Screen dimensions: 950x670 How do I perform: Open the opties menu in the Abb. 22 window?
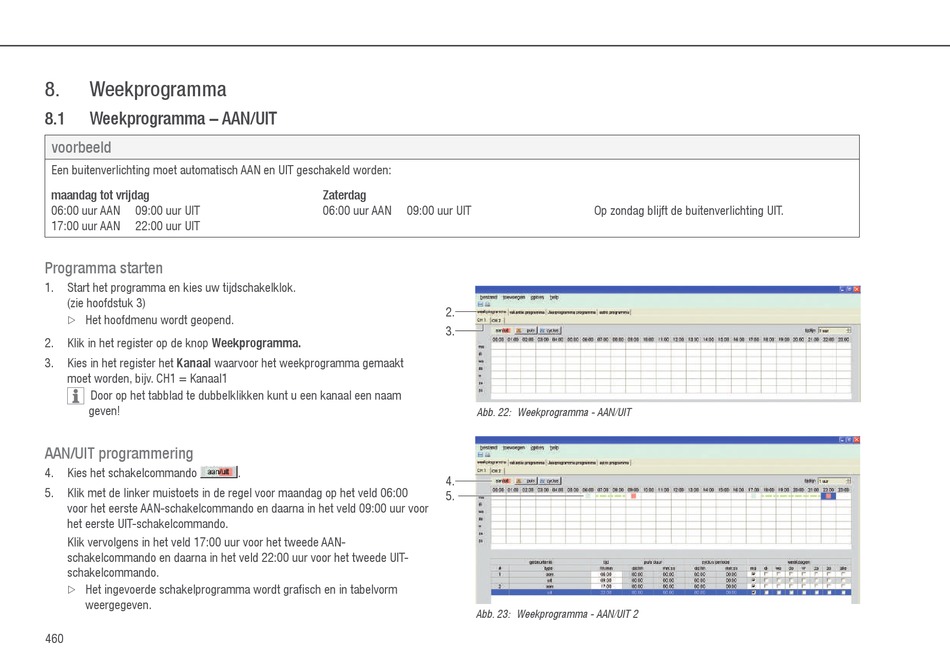coord(537,297)
